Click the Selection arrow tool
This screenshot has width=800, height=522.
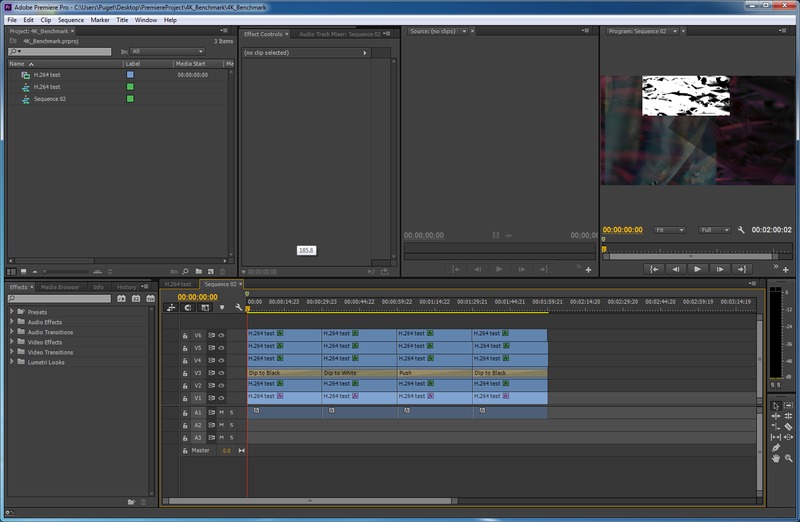(x=776, y=404)
